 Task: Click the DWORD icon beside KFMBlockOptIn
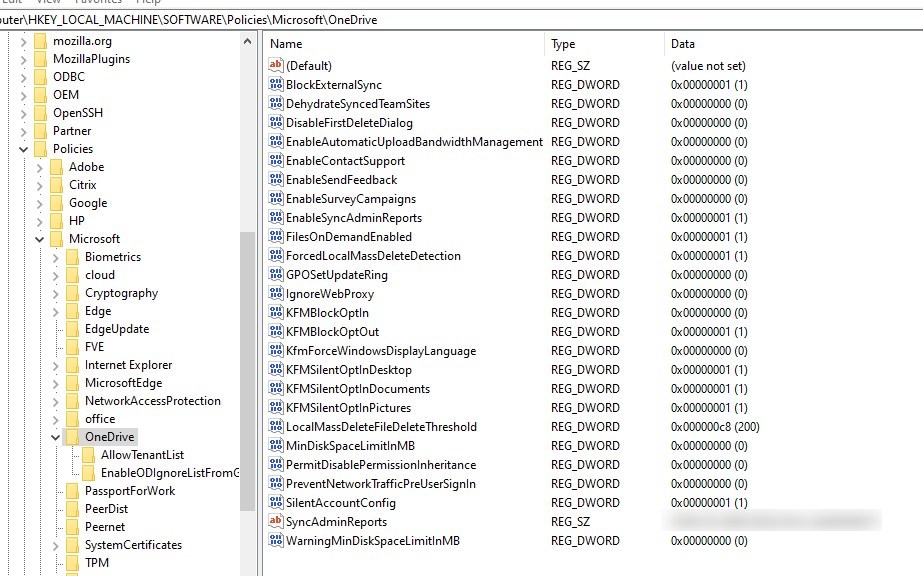click(277, 313)
